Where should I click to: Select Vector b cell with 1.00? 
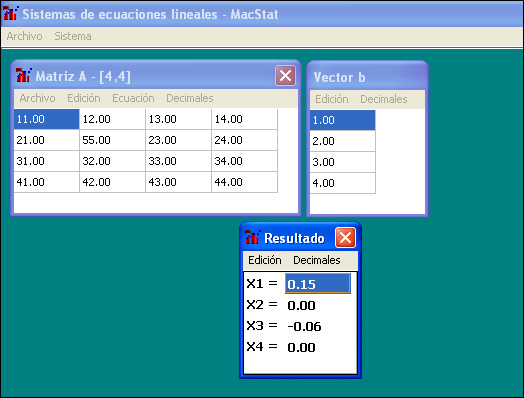tap(343, 120)
